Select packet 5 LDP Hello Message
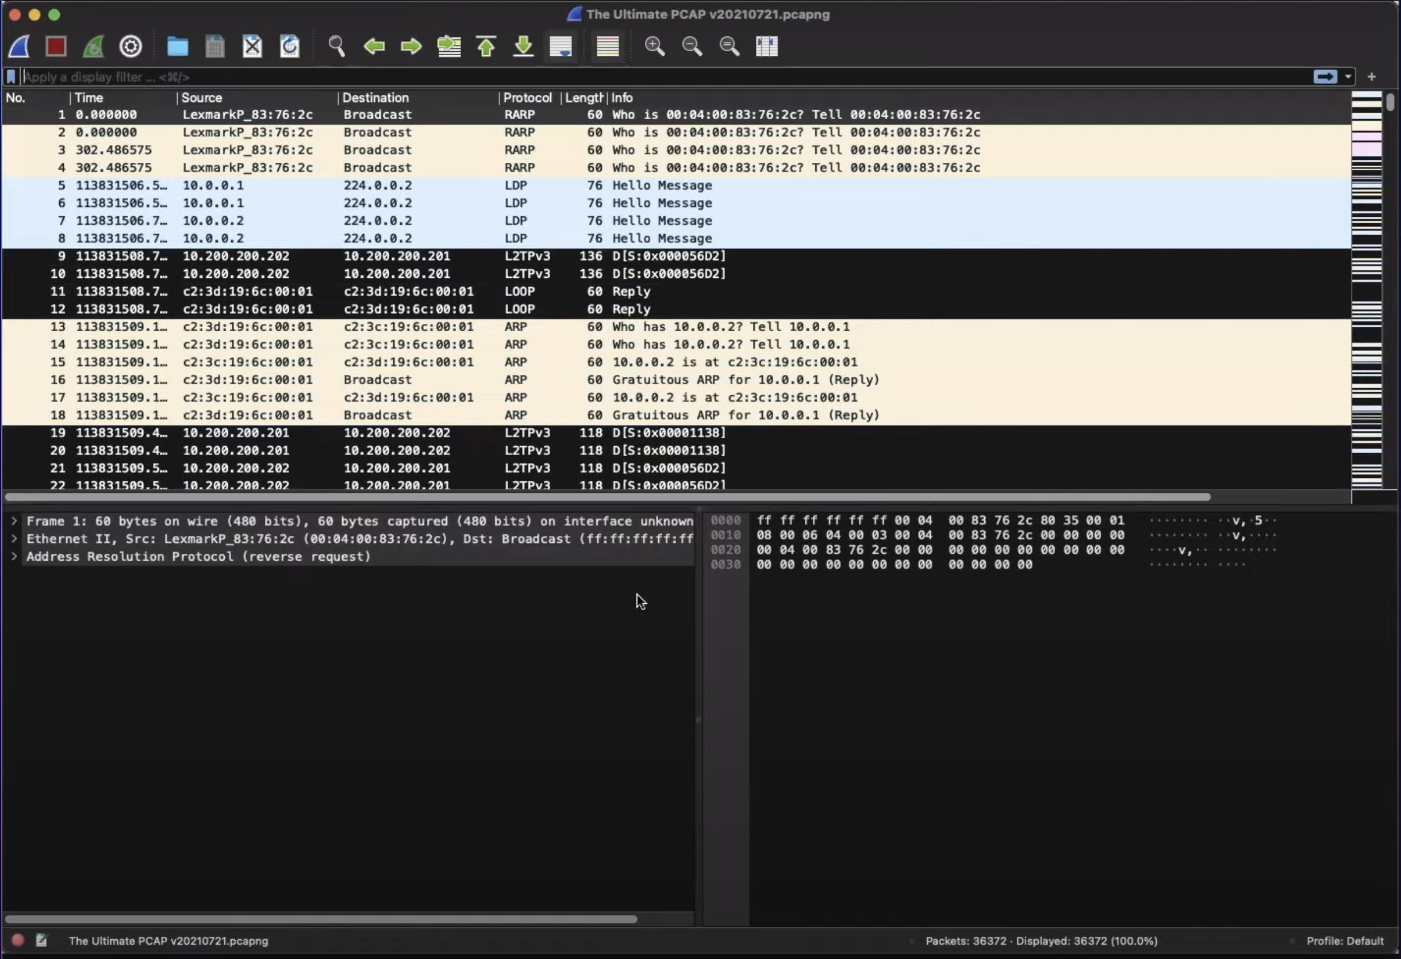 (676, 186)
